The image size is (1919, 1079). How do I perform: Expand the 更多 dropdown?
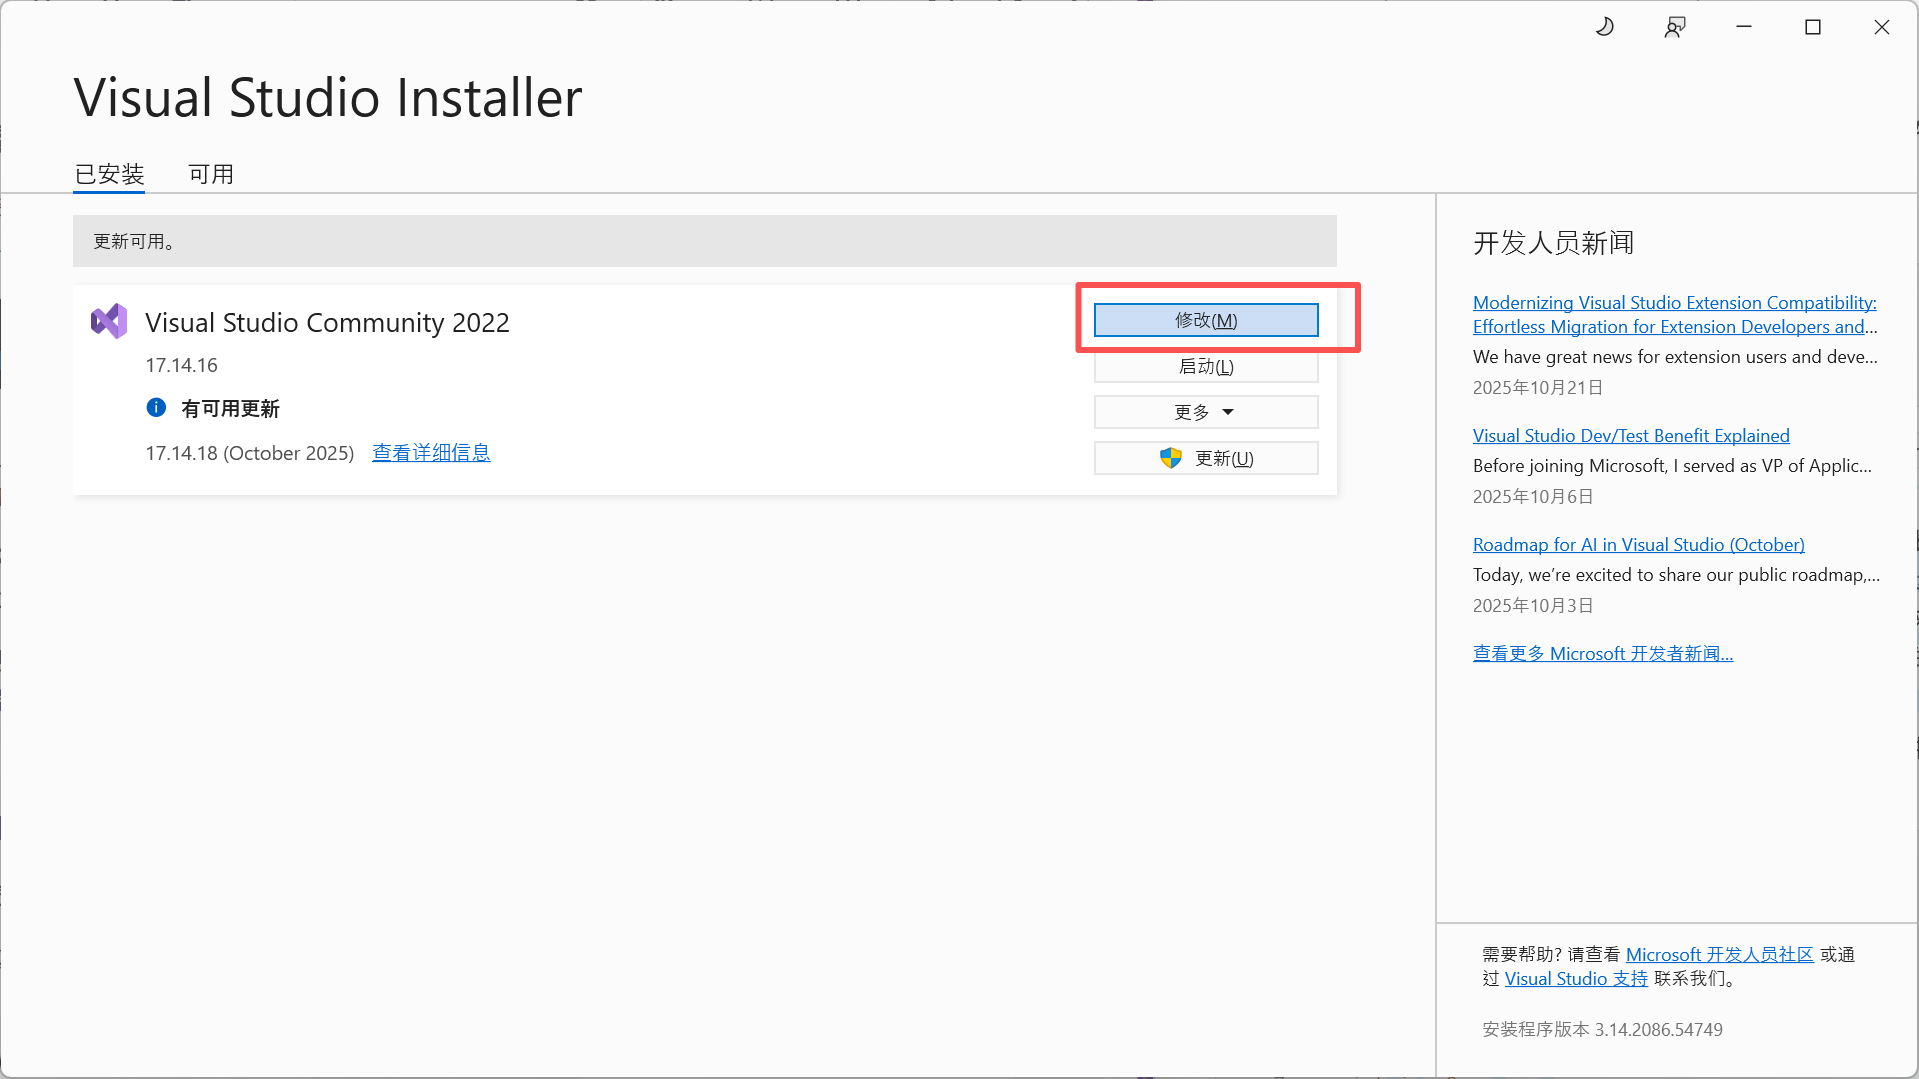(1206, 412)
